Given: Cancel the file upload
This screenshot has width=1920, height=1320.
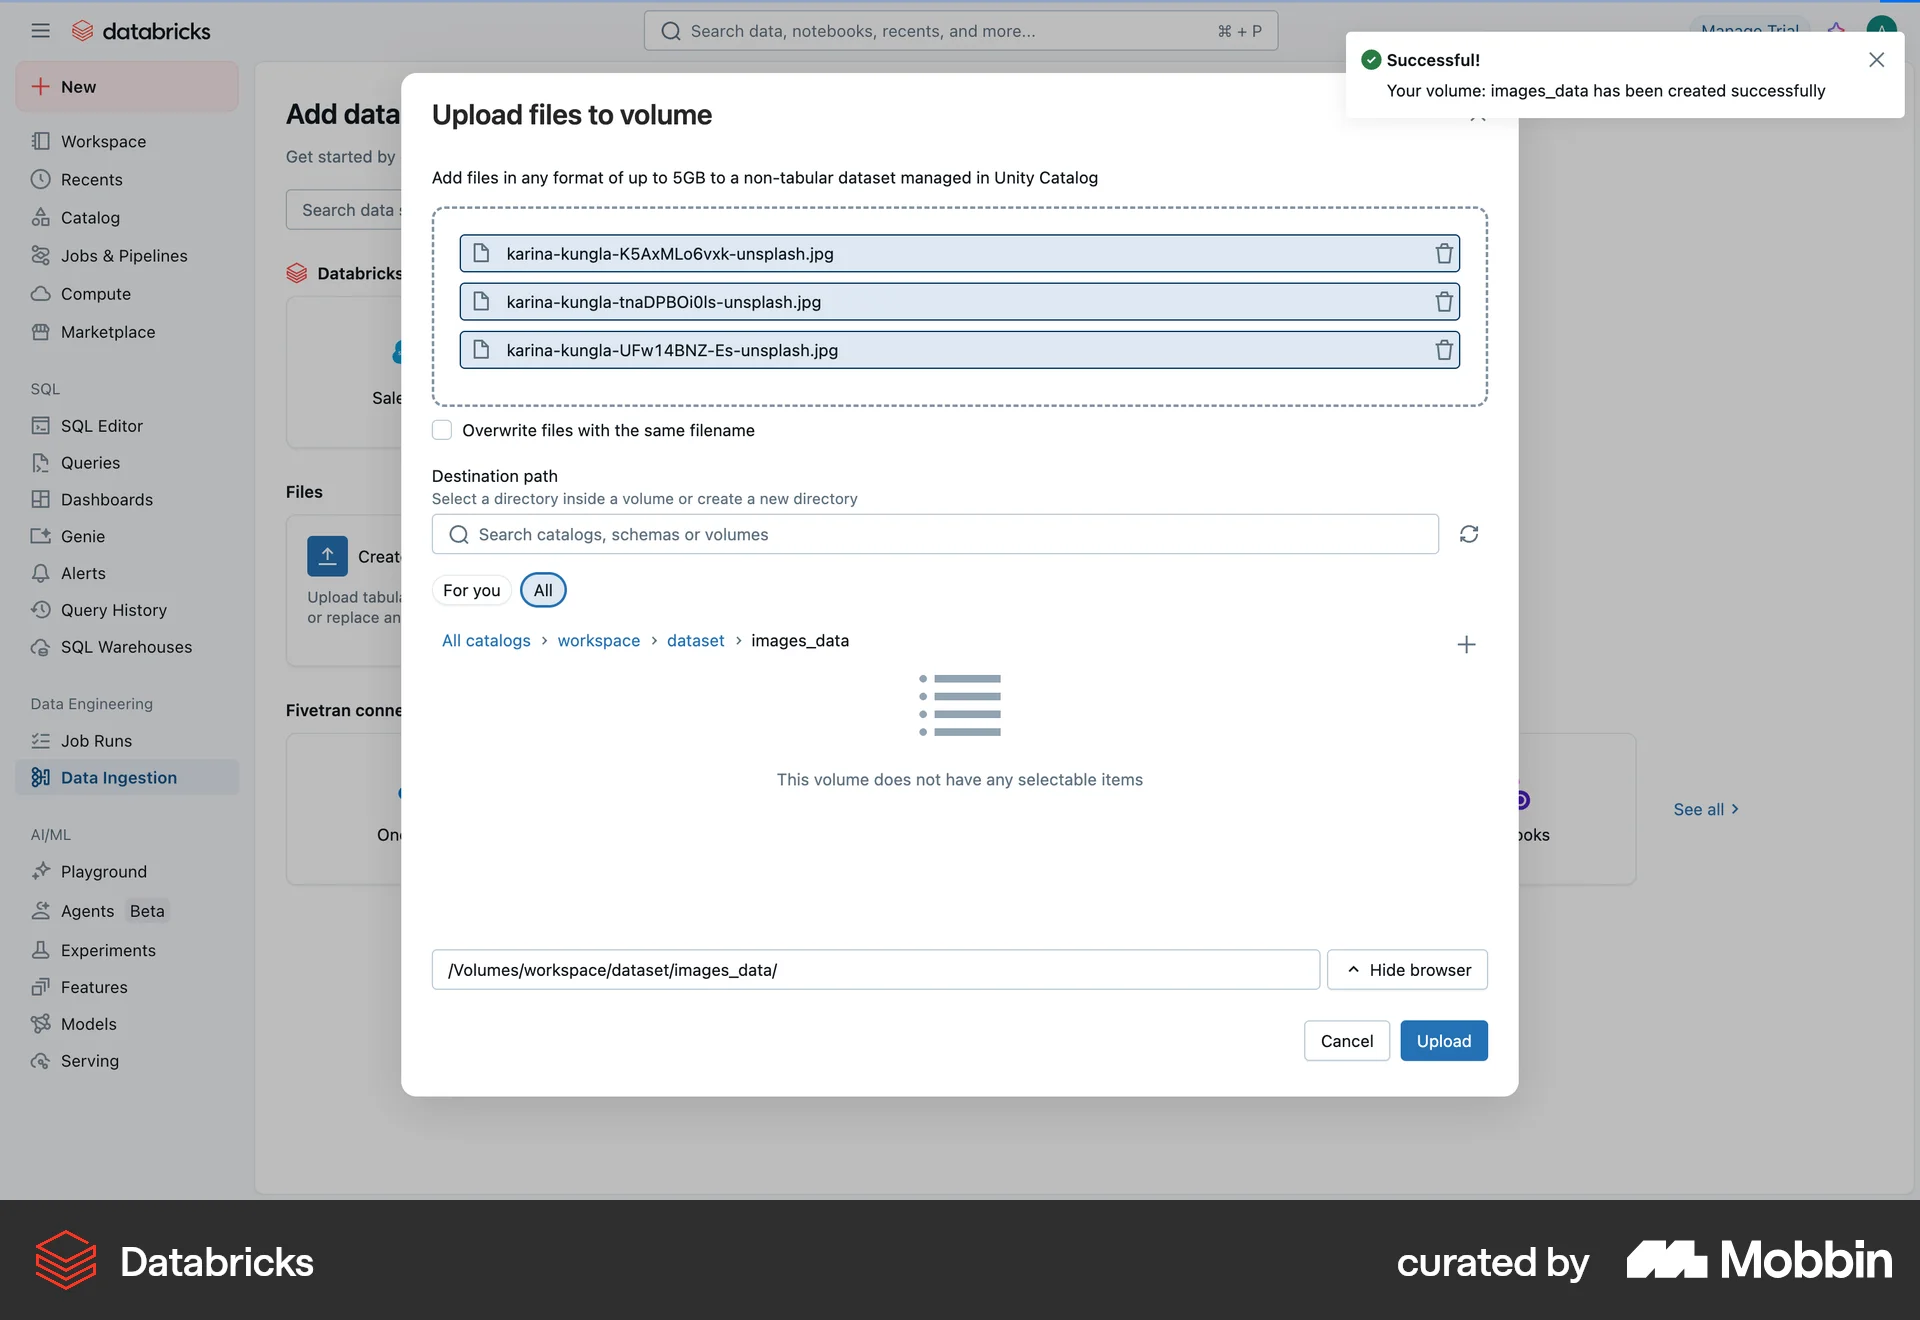Looking at the screenshot, I should [1346, 1040].
